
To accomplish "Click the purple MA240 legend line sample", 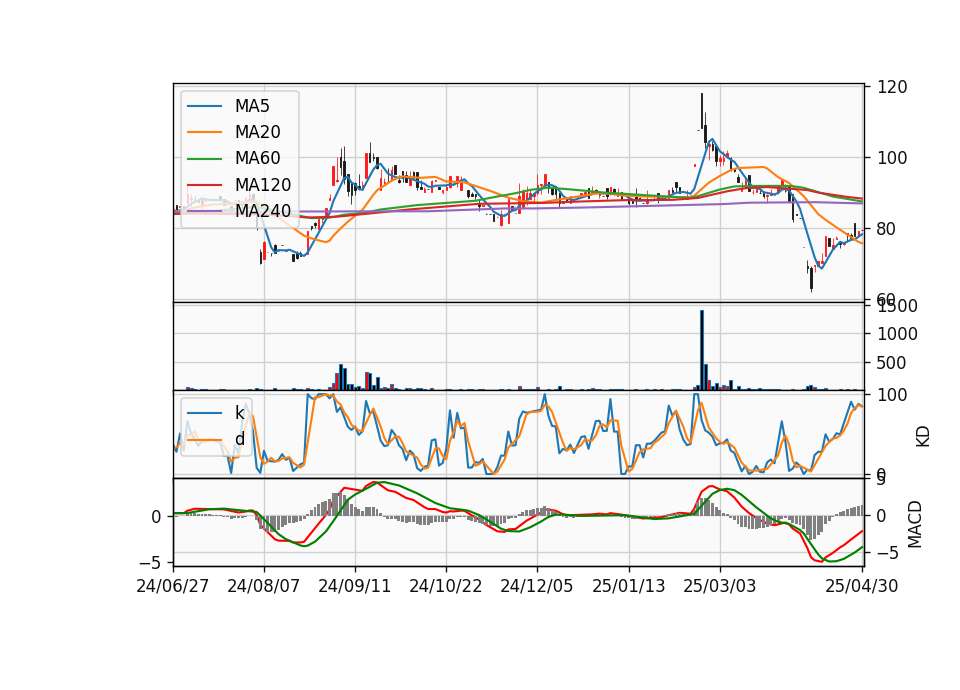I will coord(204,211).
